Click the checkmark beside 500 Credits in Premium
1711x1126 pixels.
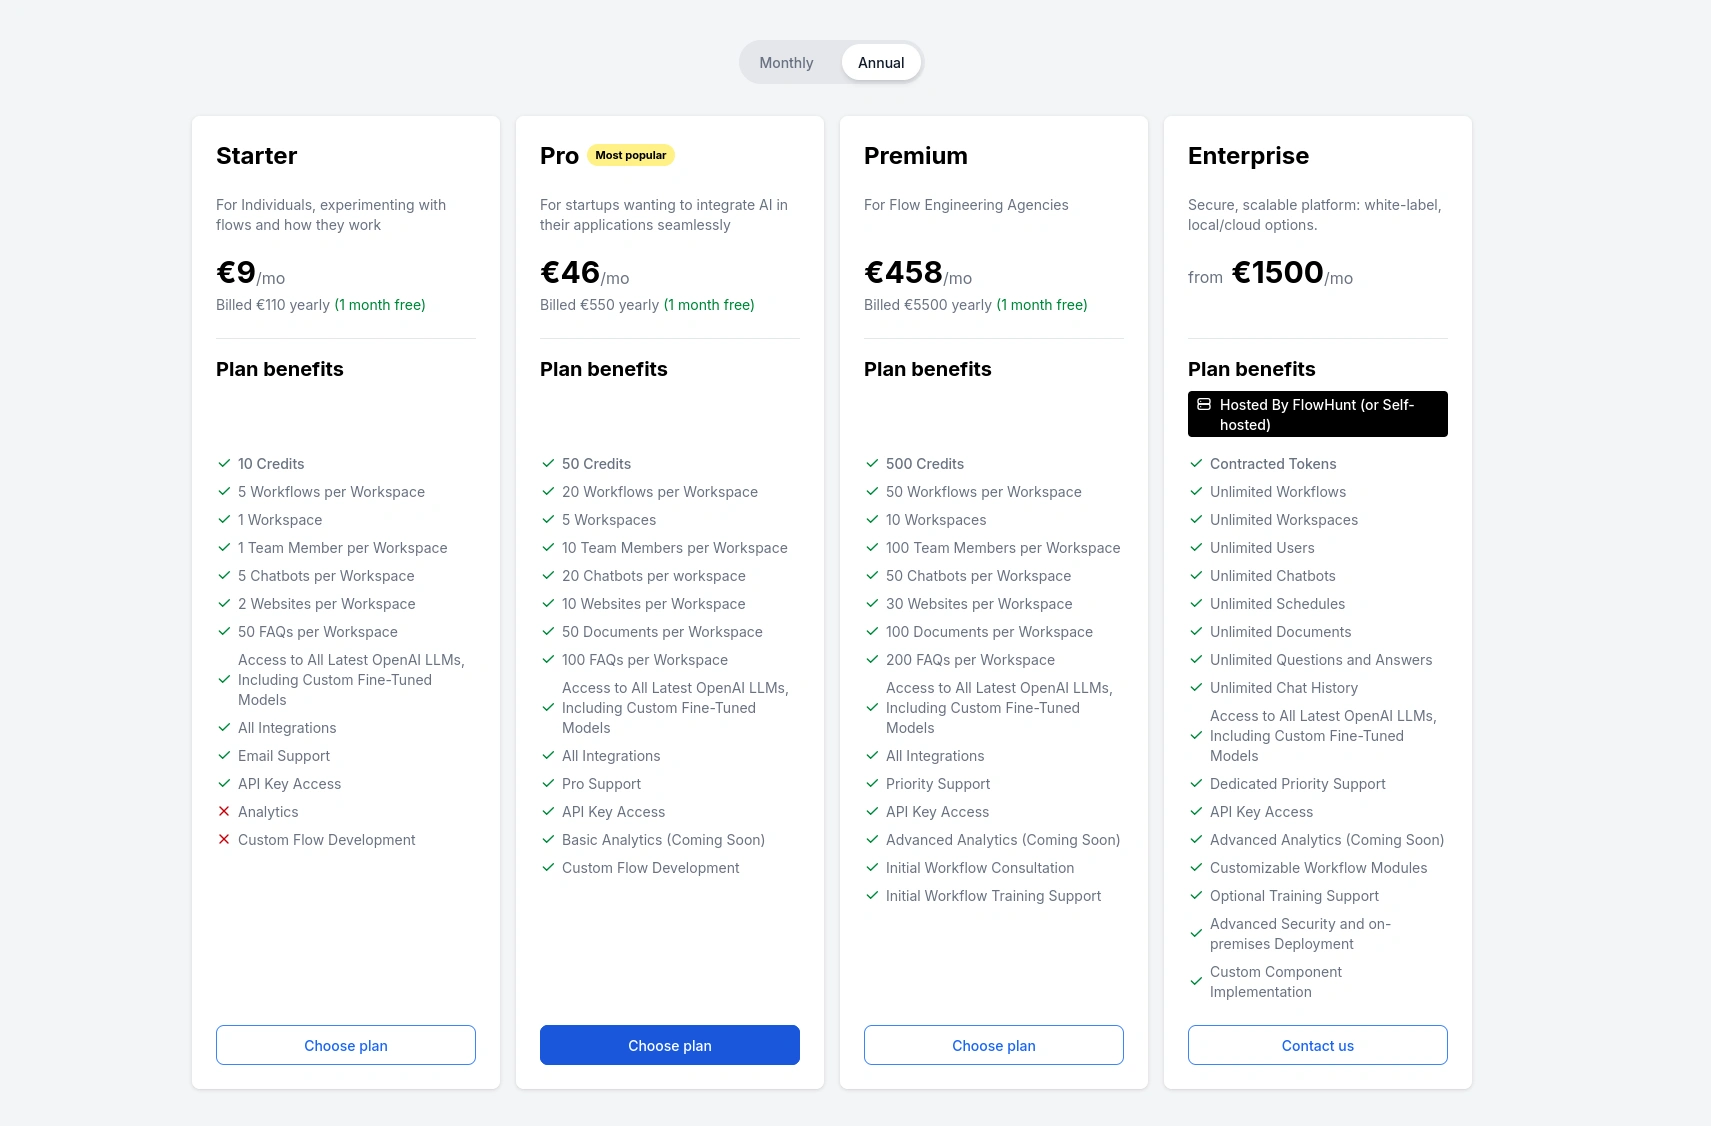(x=871, y=463)
